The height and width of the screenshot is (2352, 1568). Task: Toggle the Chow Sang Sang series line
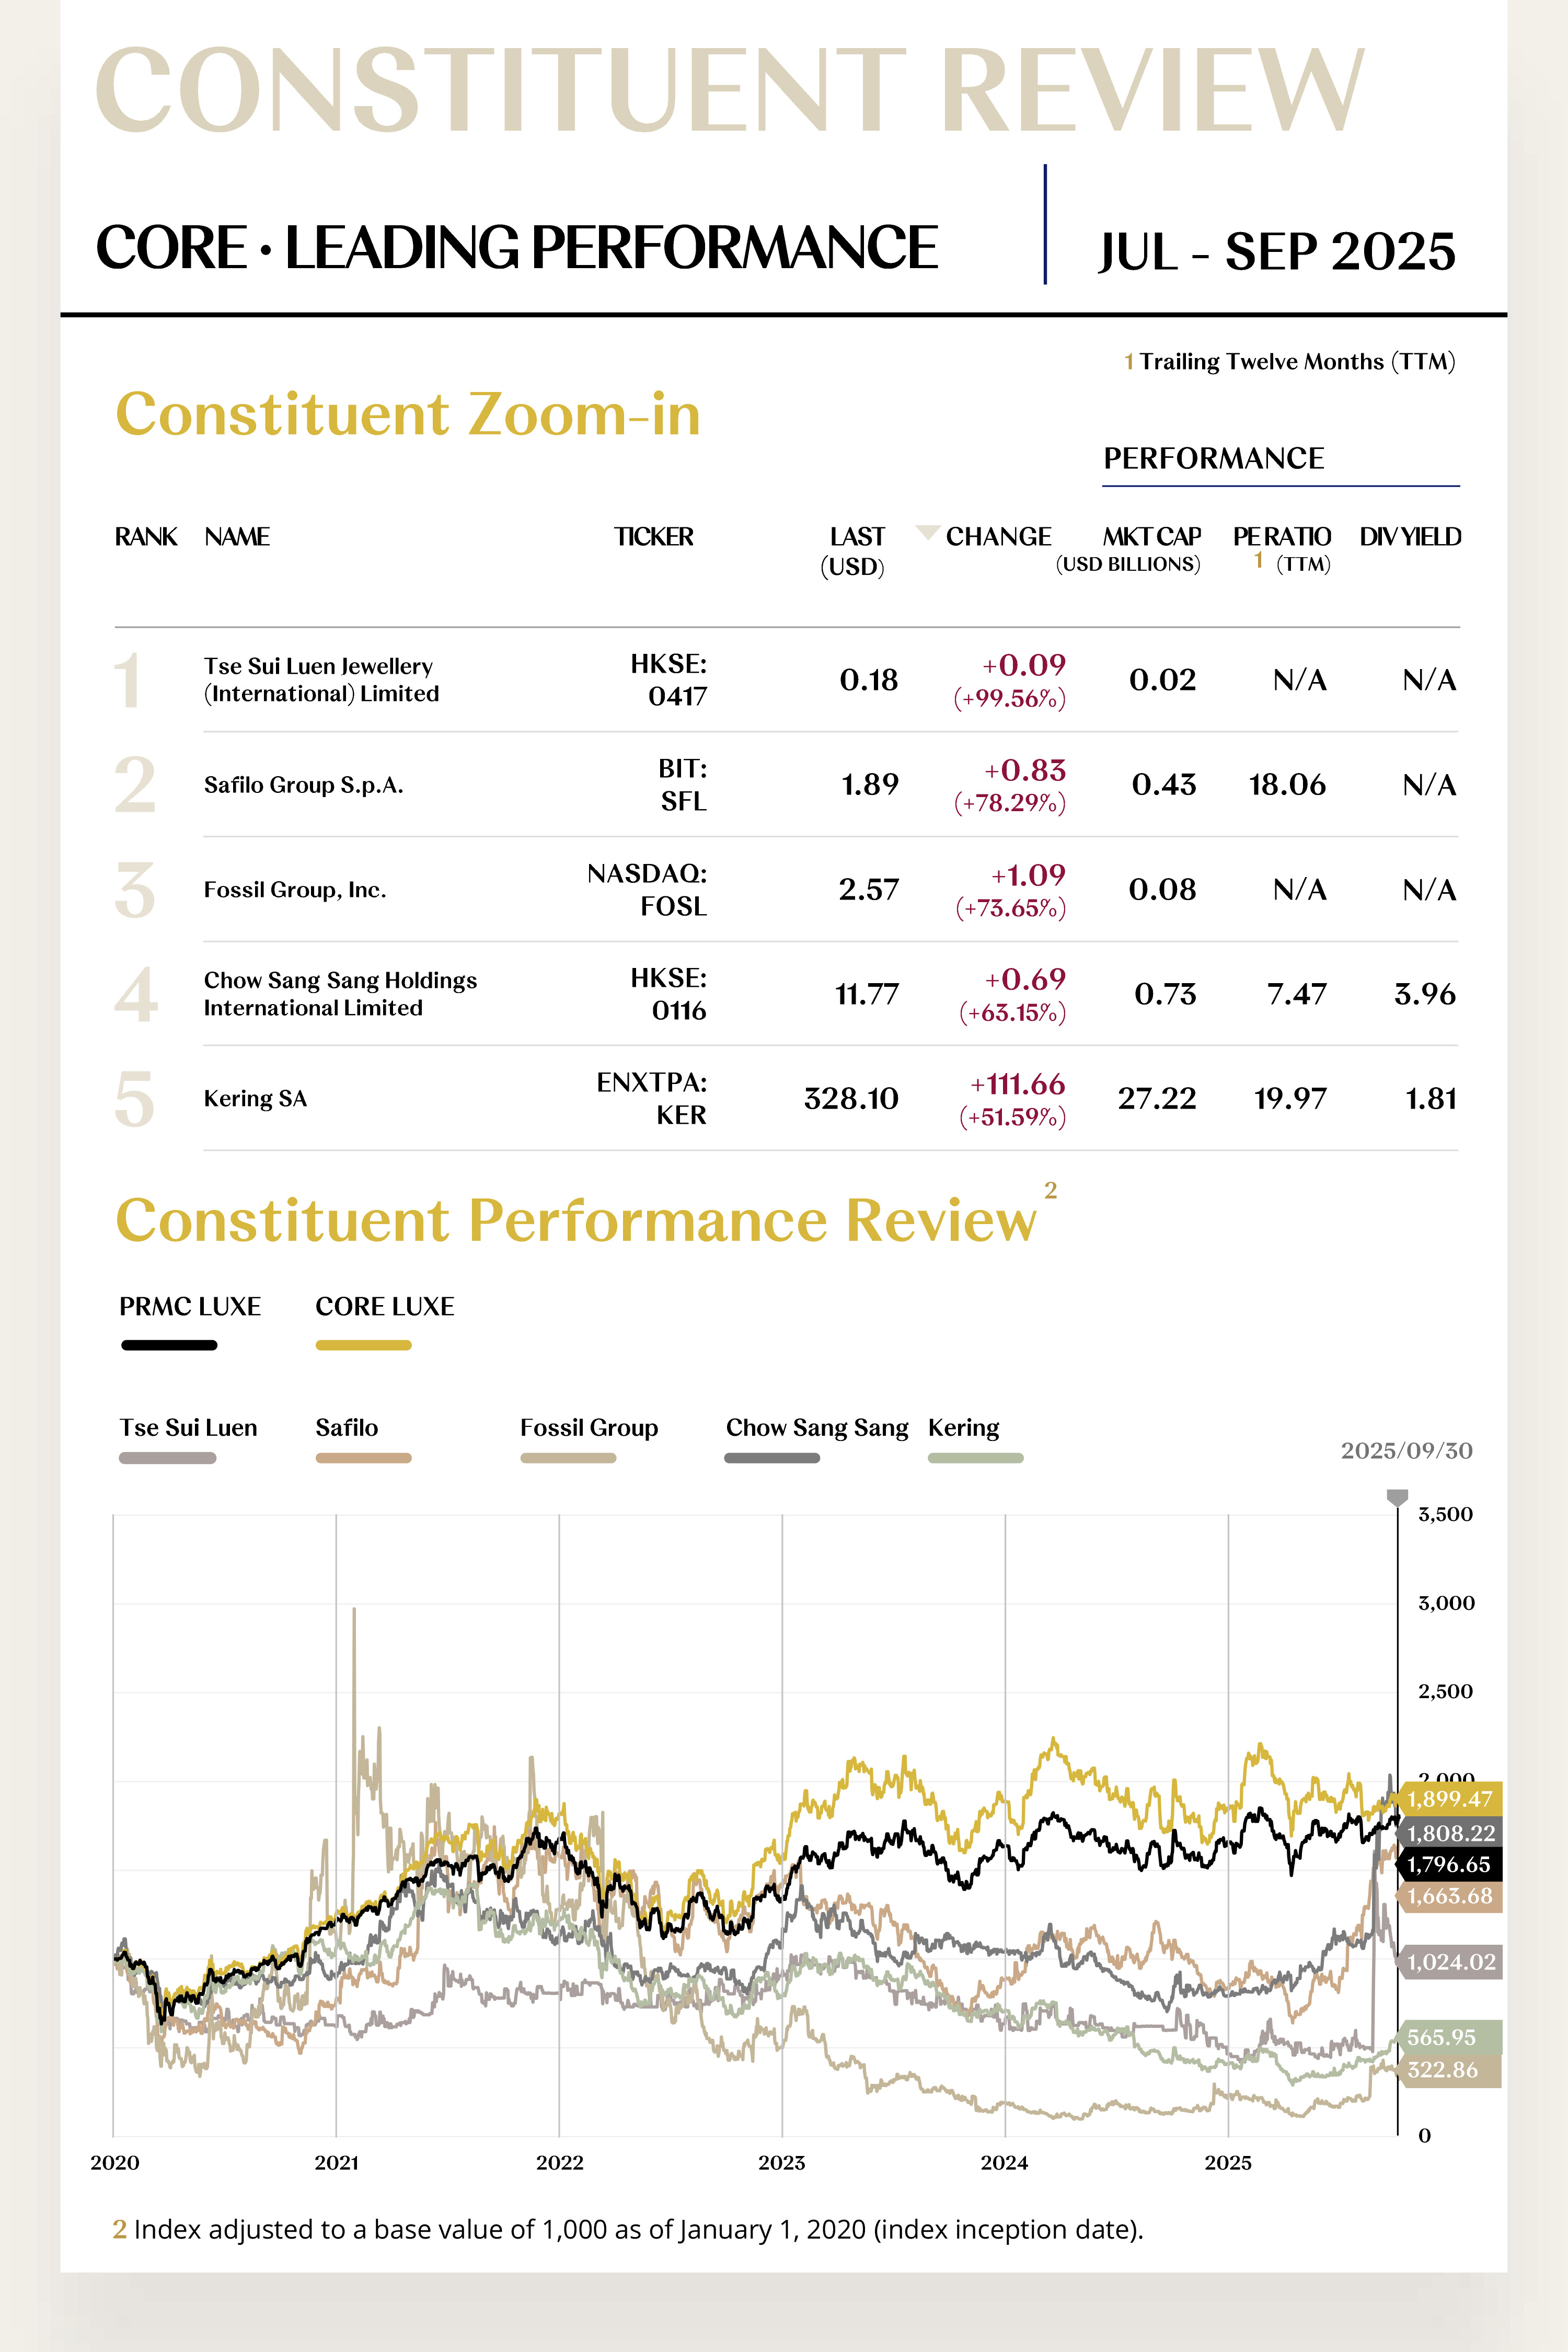(x=772, y=1458)
